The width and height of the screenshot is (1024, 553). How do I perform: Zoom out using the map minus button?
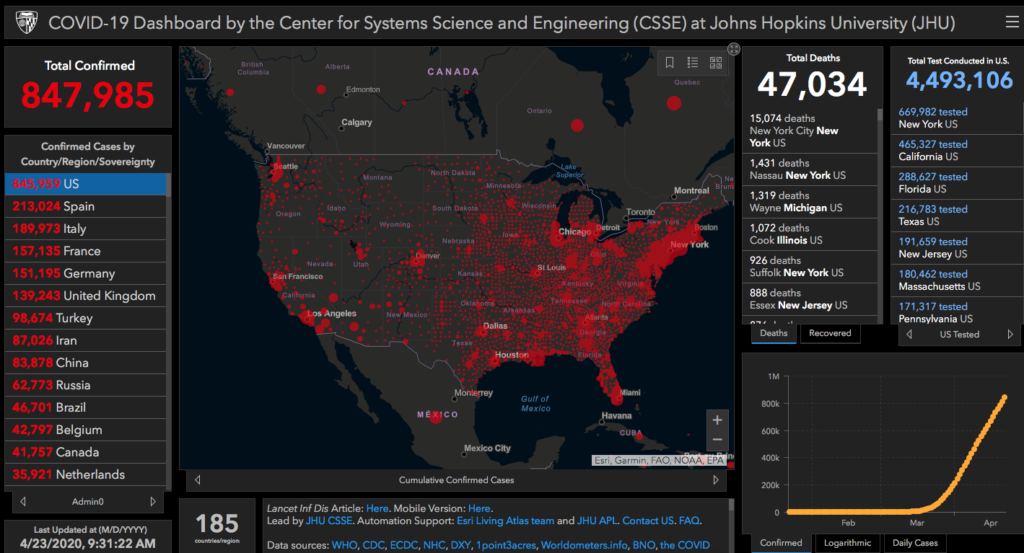tap(716, 440)
